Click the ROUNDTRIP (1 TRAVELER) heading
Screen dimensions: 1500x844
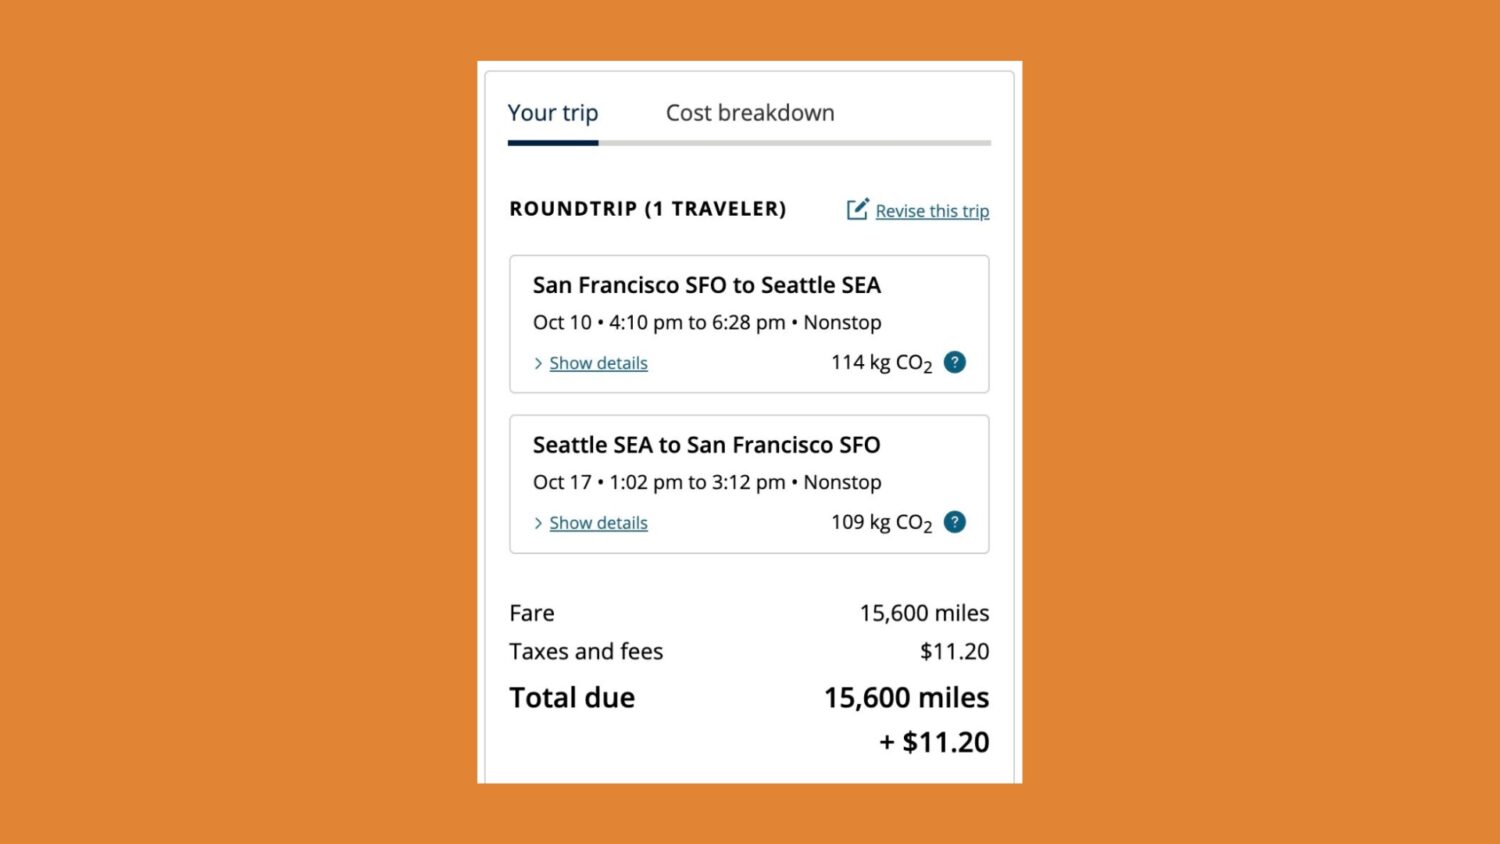tap(647, 209)
